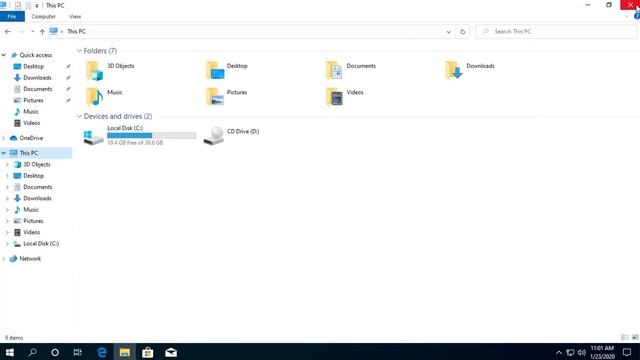The height and width of the screenshot is (360, 640).
Task: Collapse the Devices and drives section
Action: point(79,116)
